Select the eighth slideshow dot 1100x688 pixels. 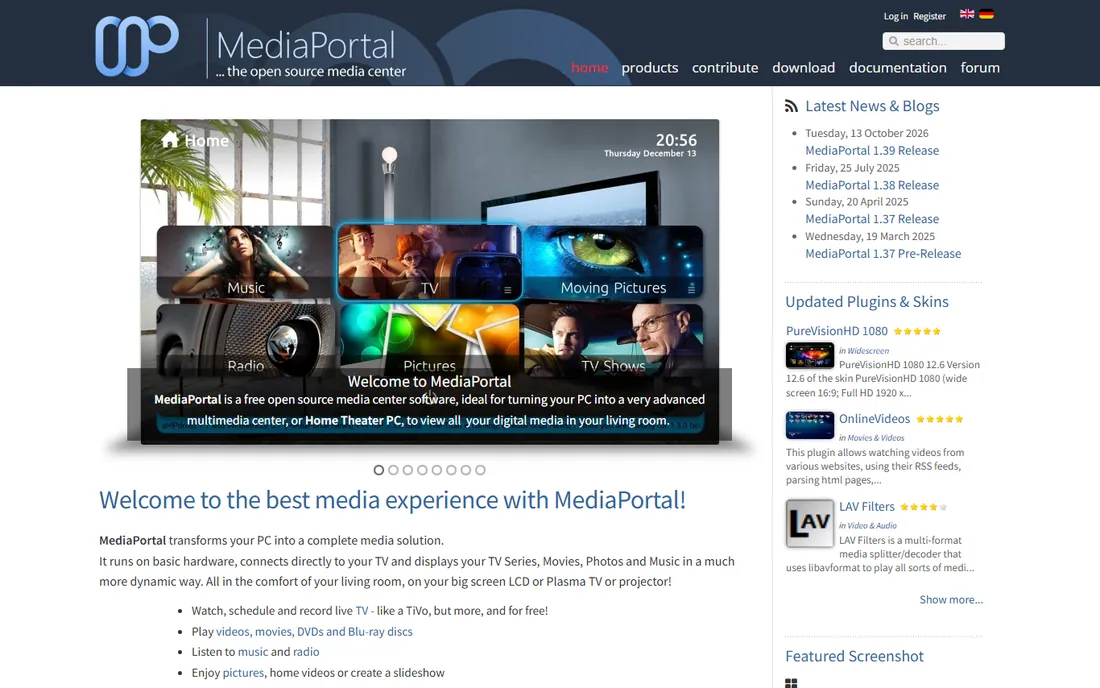click(481, 470)
